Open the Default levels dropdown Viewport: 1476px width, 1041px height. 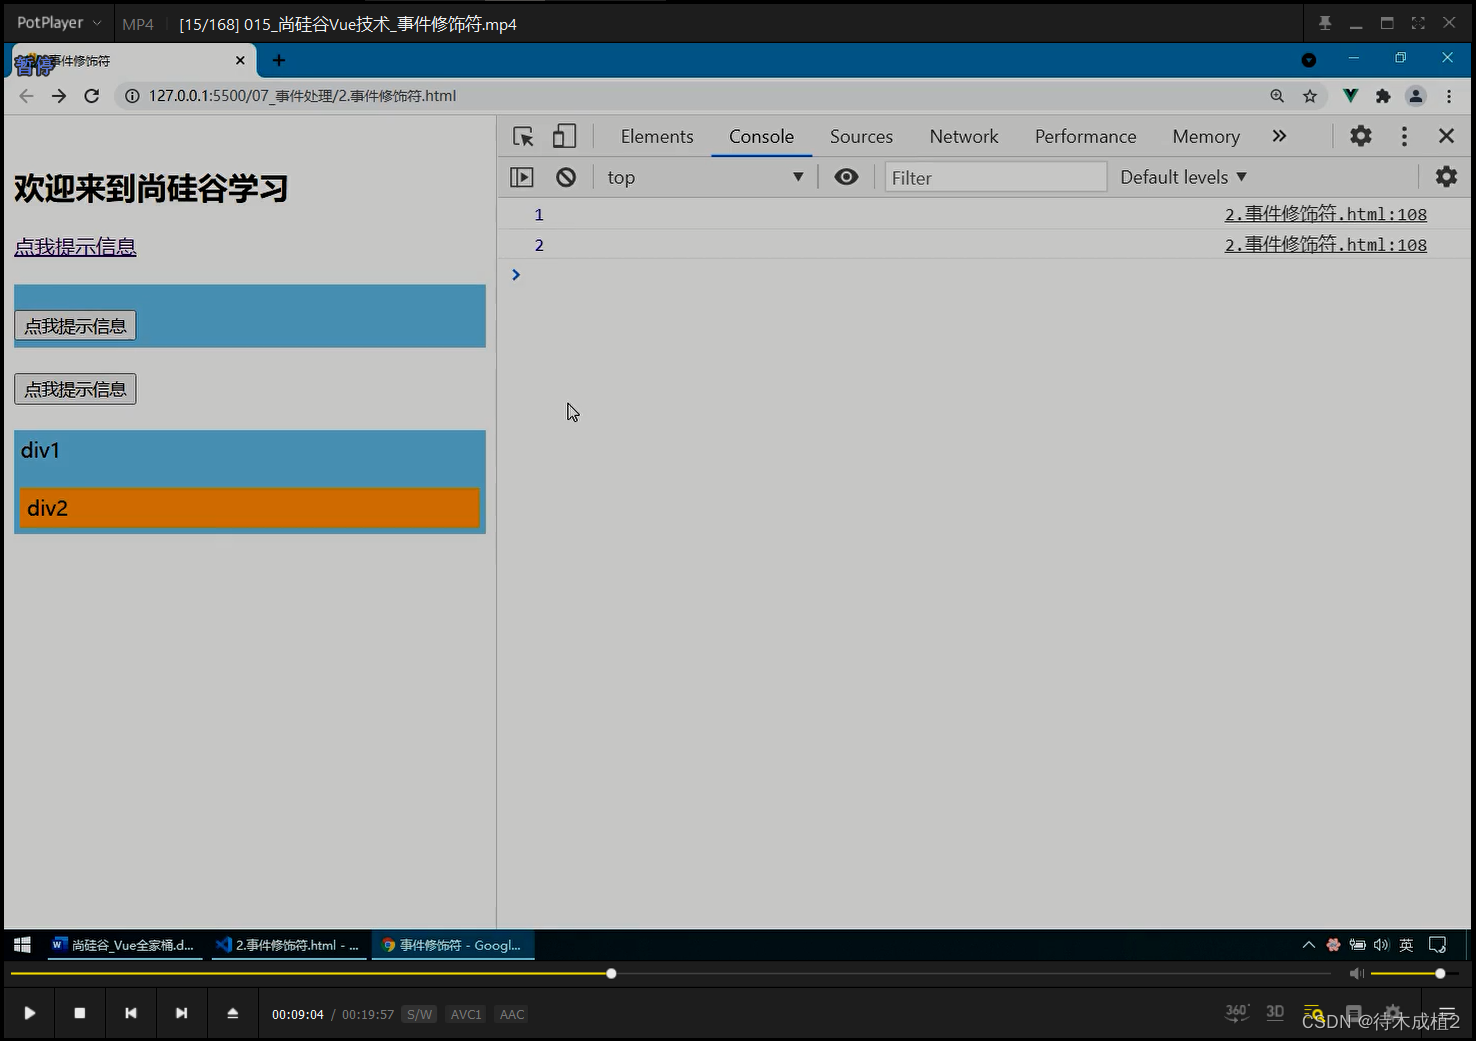click(x=1183, y=177)
